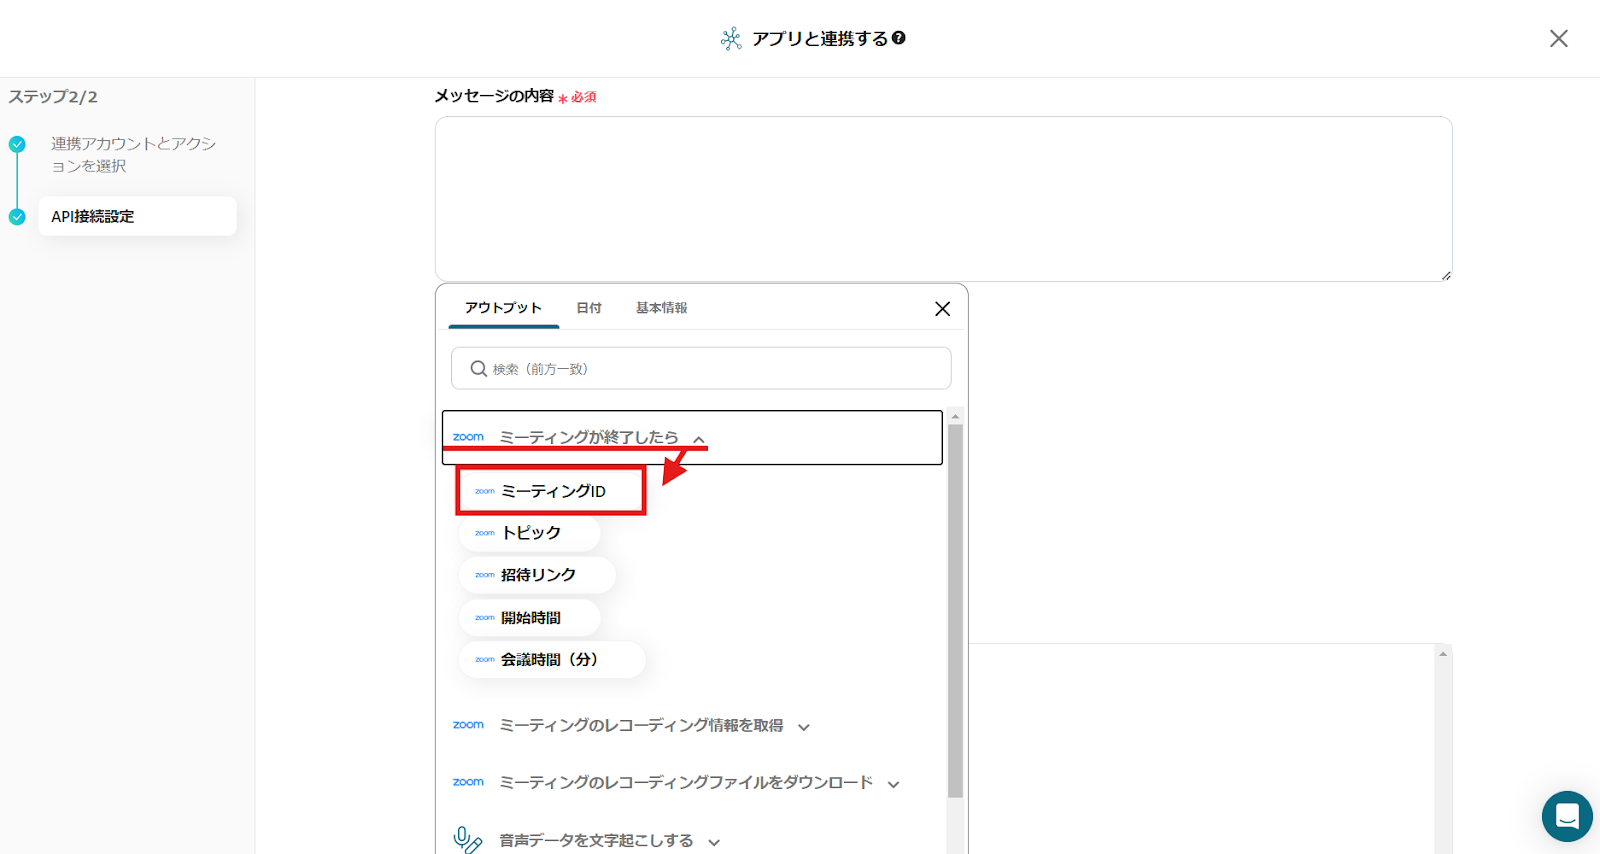Expand 音声データを文字起こしする section

tap(714, 842)
